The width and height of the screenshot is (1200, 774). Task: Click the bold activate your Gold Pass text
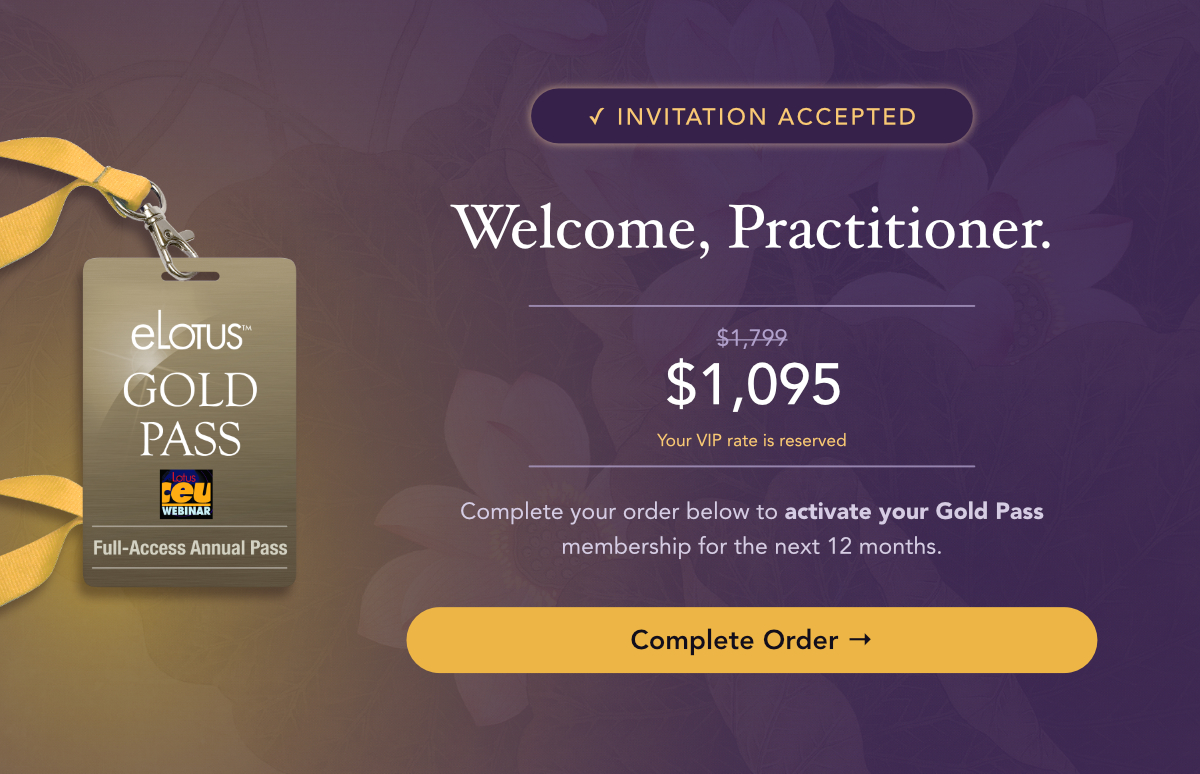coord(914,512)
